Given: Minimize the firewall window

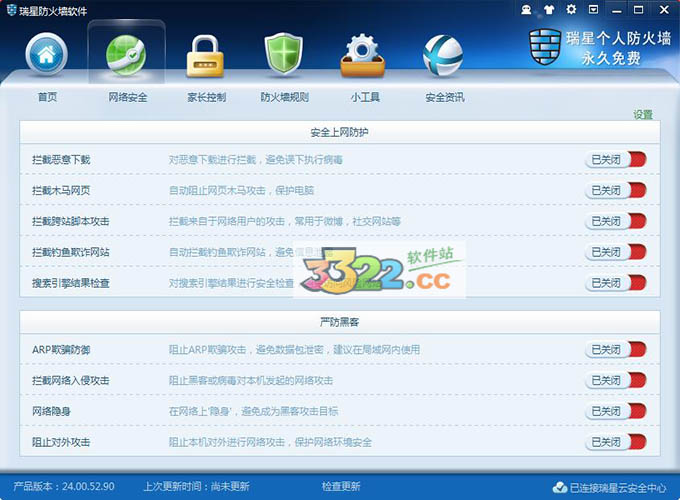Looking at the screenshot, I should click(x=616, y=10).
